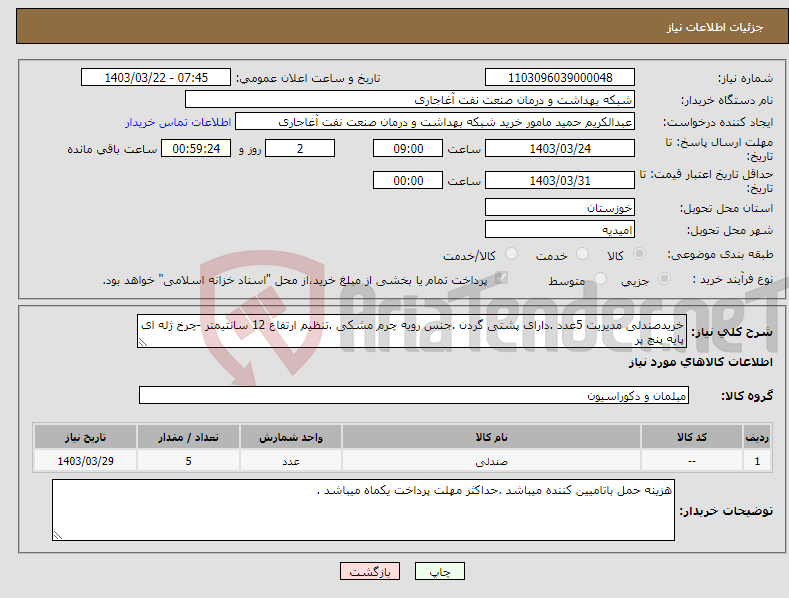Click the goods group field مبلمان و دکوراسیون

414,396
